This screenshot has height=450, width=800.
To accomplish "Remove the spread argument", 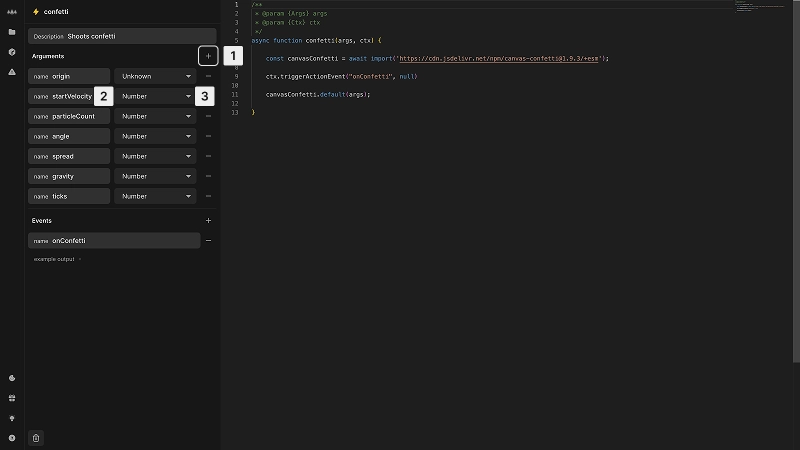I will click(208, 156).
